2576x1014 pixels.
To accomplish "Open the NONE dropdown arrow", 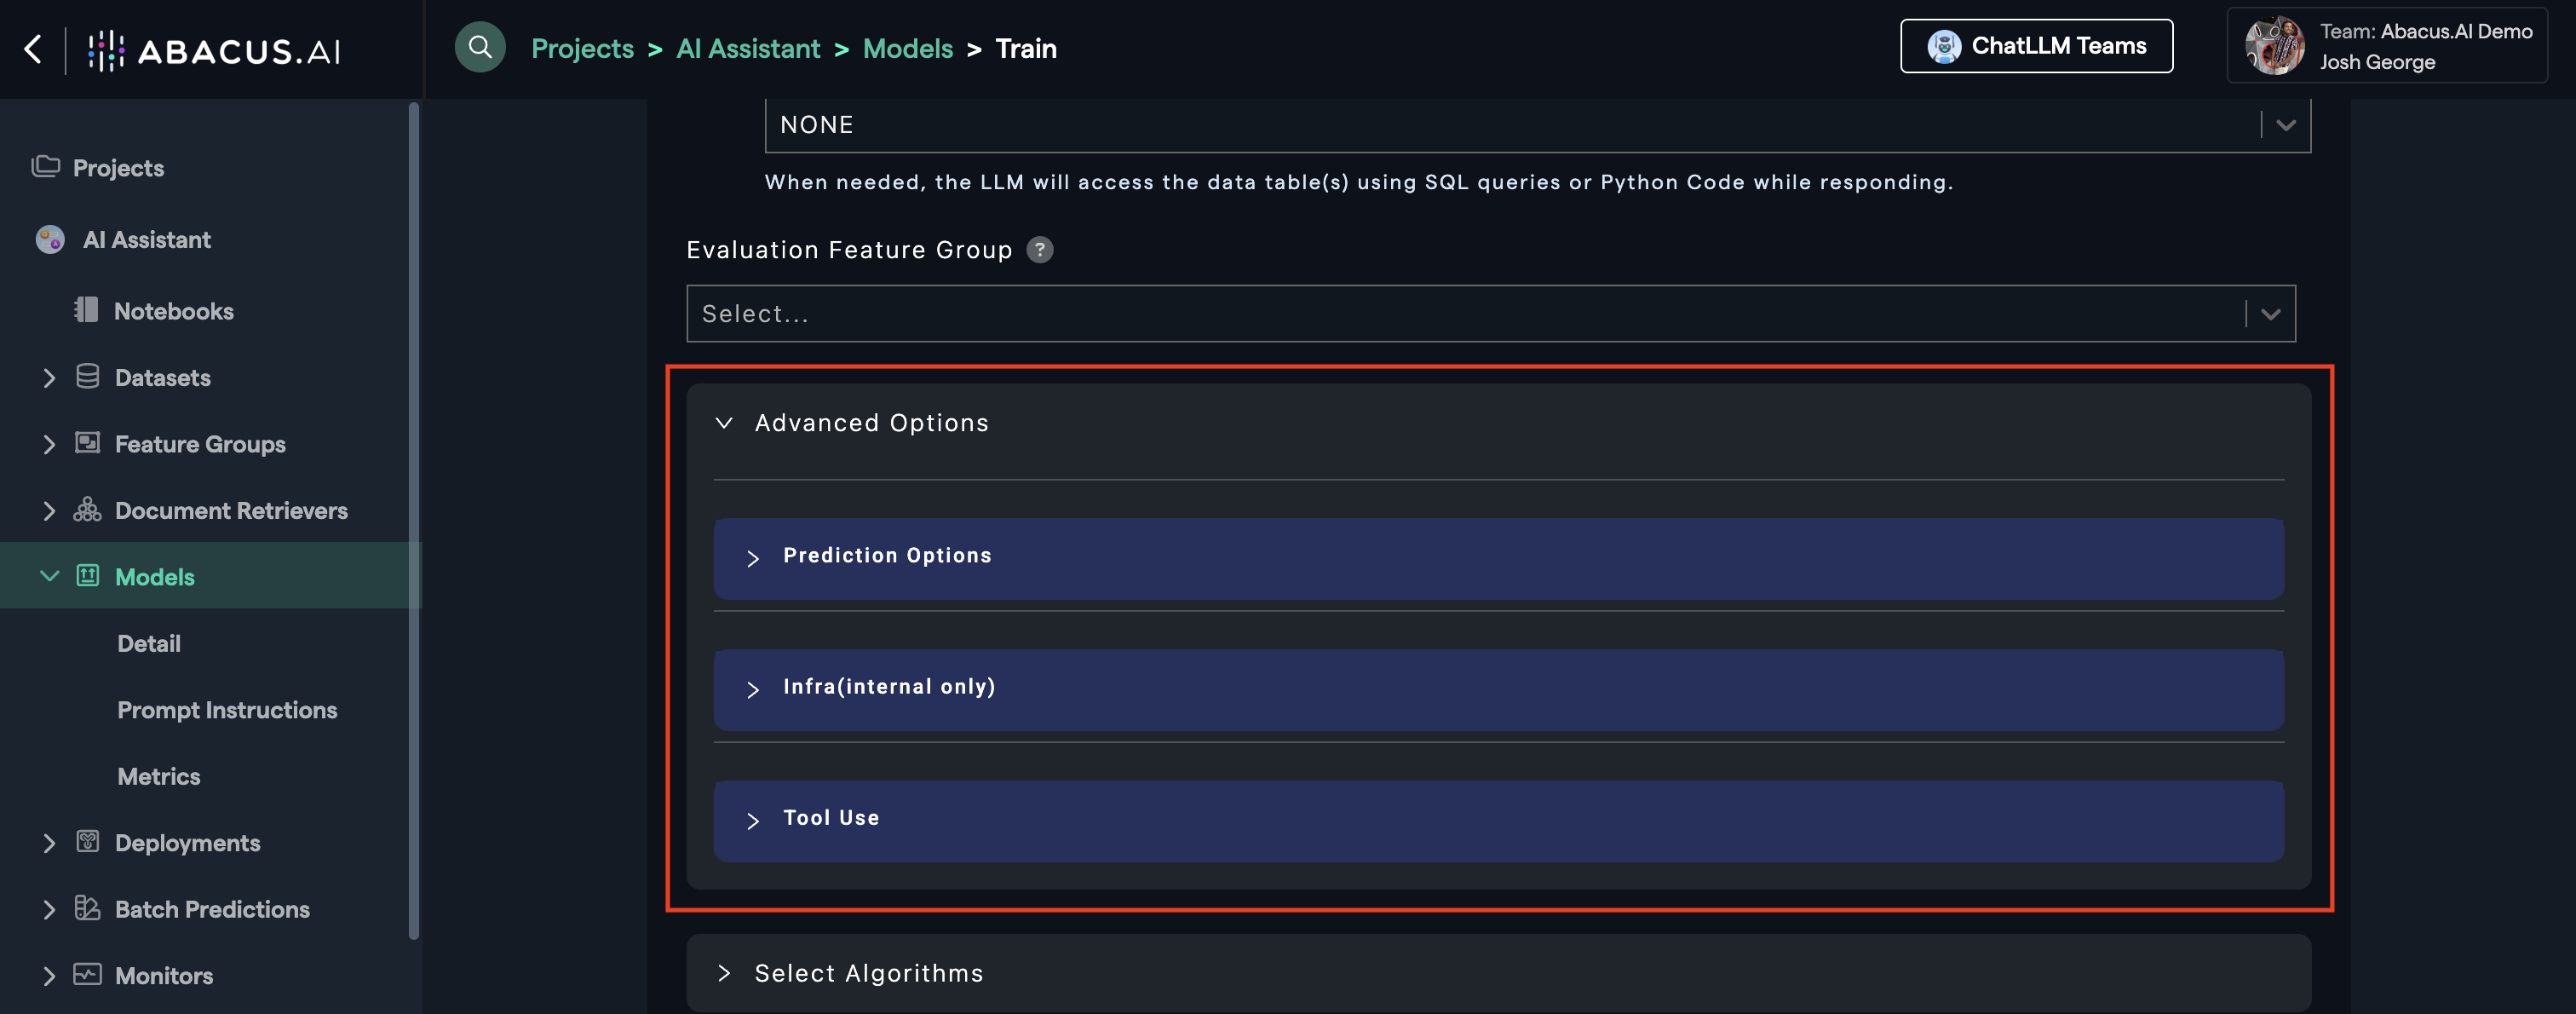I will (x=2285, y=125).
